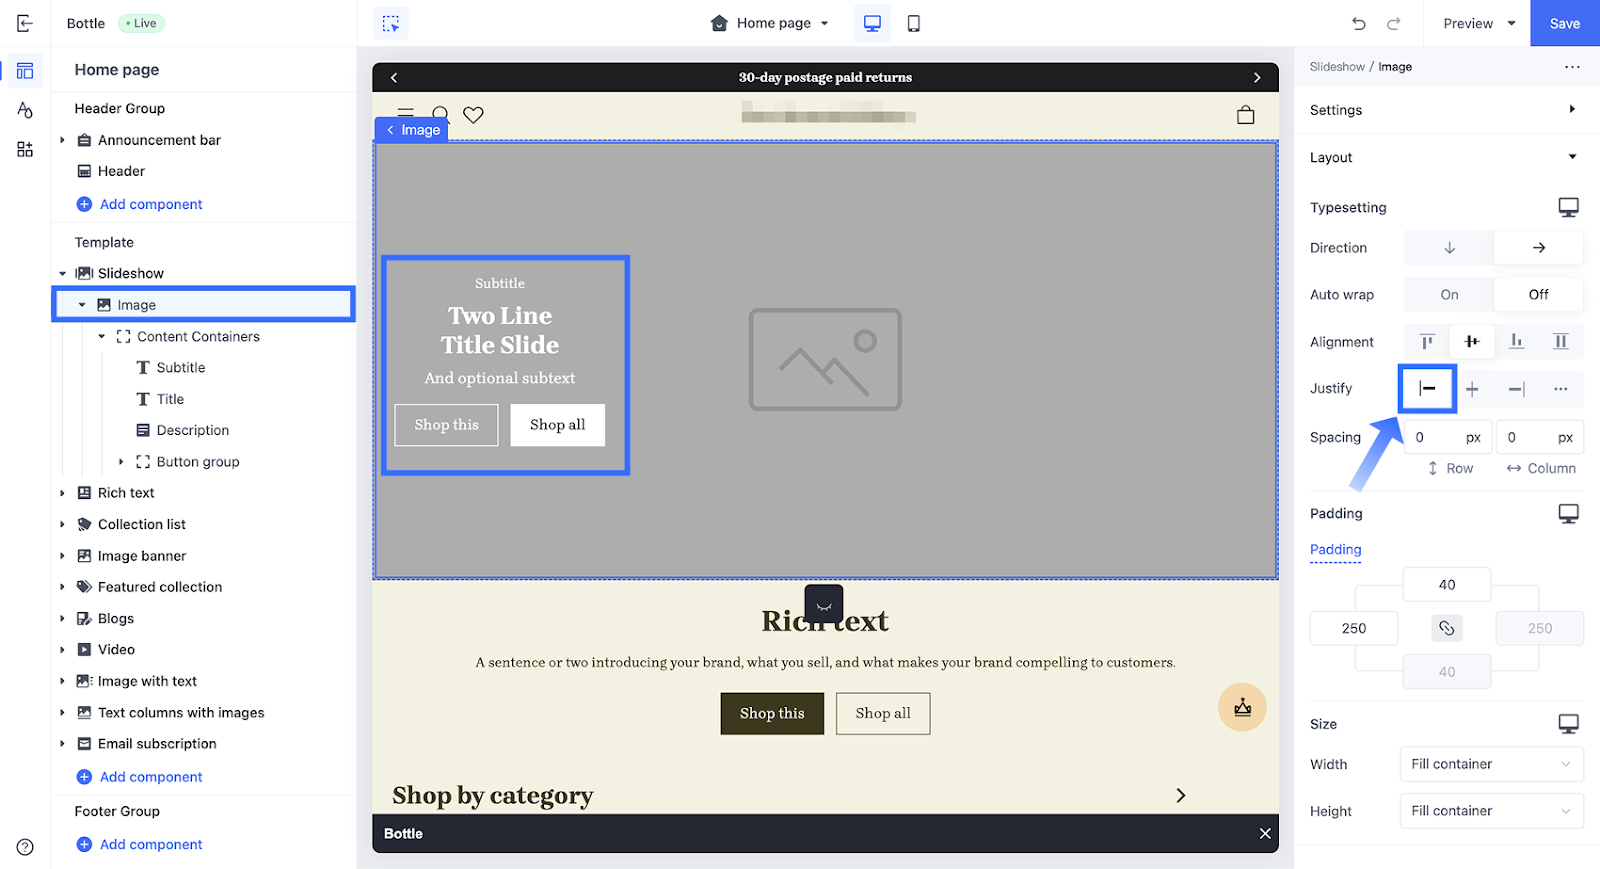Click the Typesetting desktop device icon
Viewport: 1600px width, 869px height.
click(1568, 207)
